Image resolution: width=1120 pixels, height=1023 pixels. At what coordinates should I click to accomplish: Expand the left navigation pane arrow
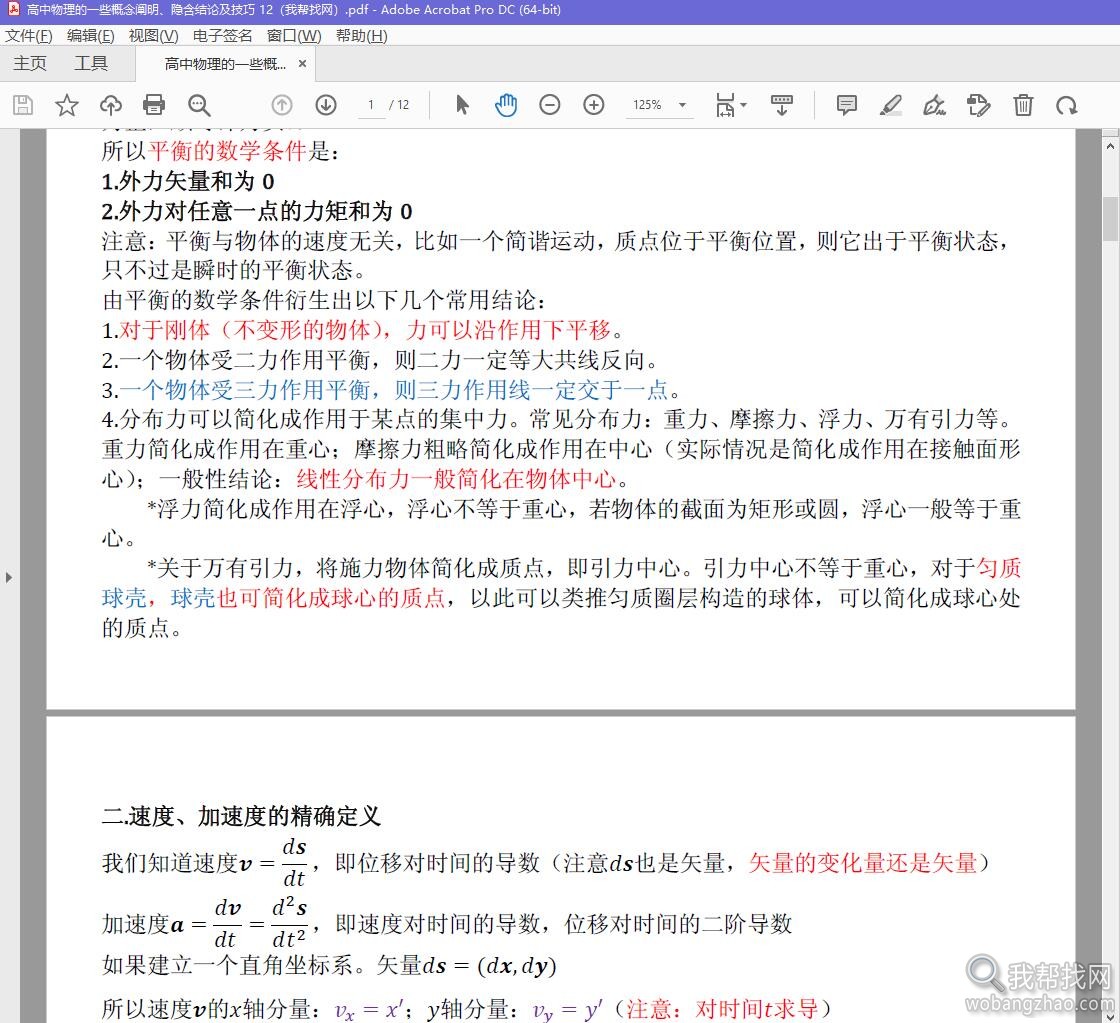point(9,577)
